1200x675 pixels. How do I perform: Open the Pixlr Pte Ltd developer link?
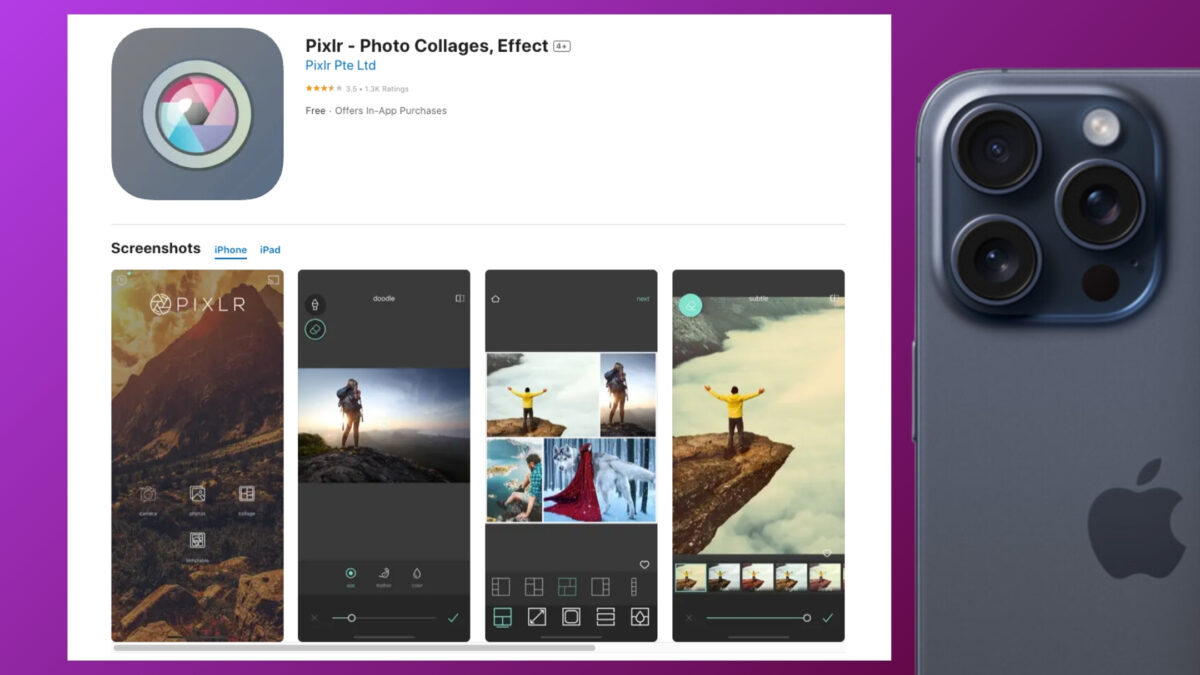340,65
